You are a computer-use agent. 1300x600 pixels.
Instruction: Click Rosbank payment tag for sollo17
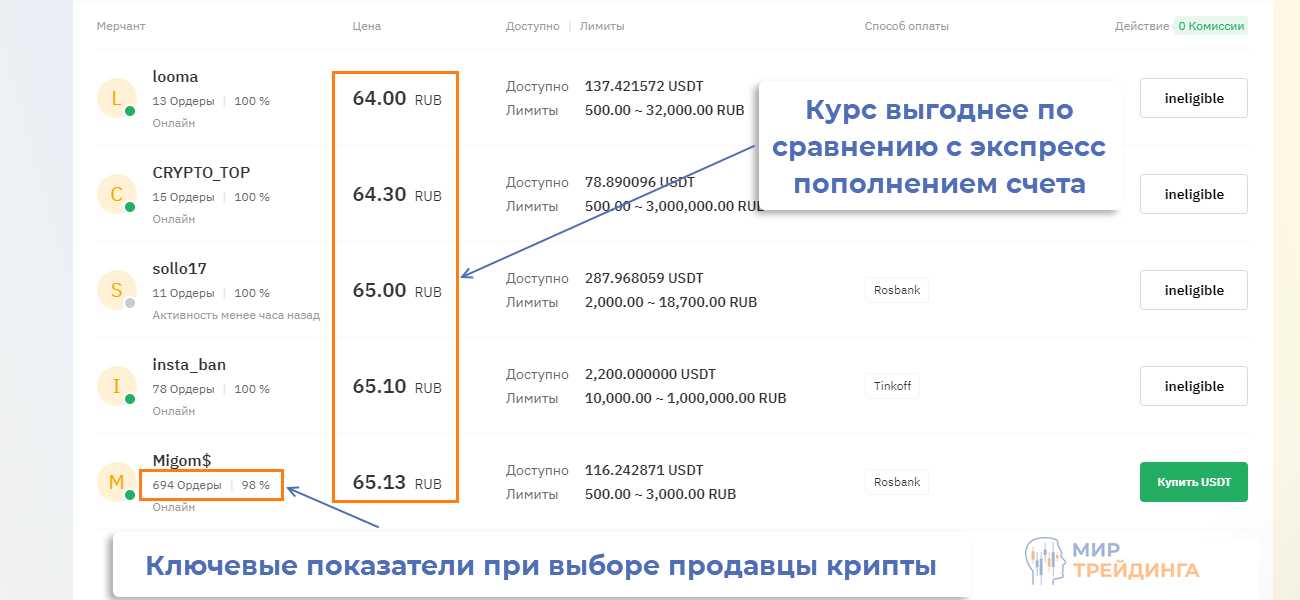click(896, 290)
